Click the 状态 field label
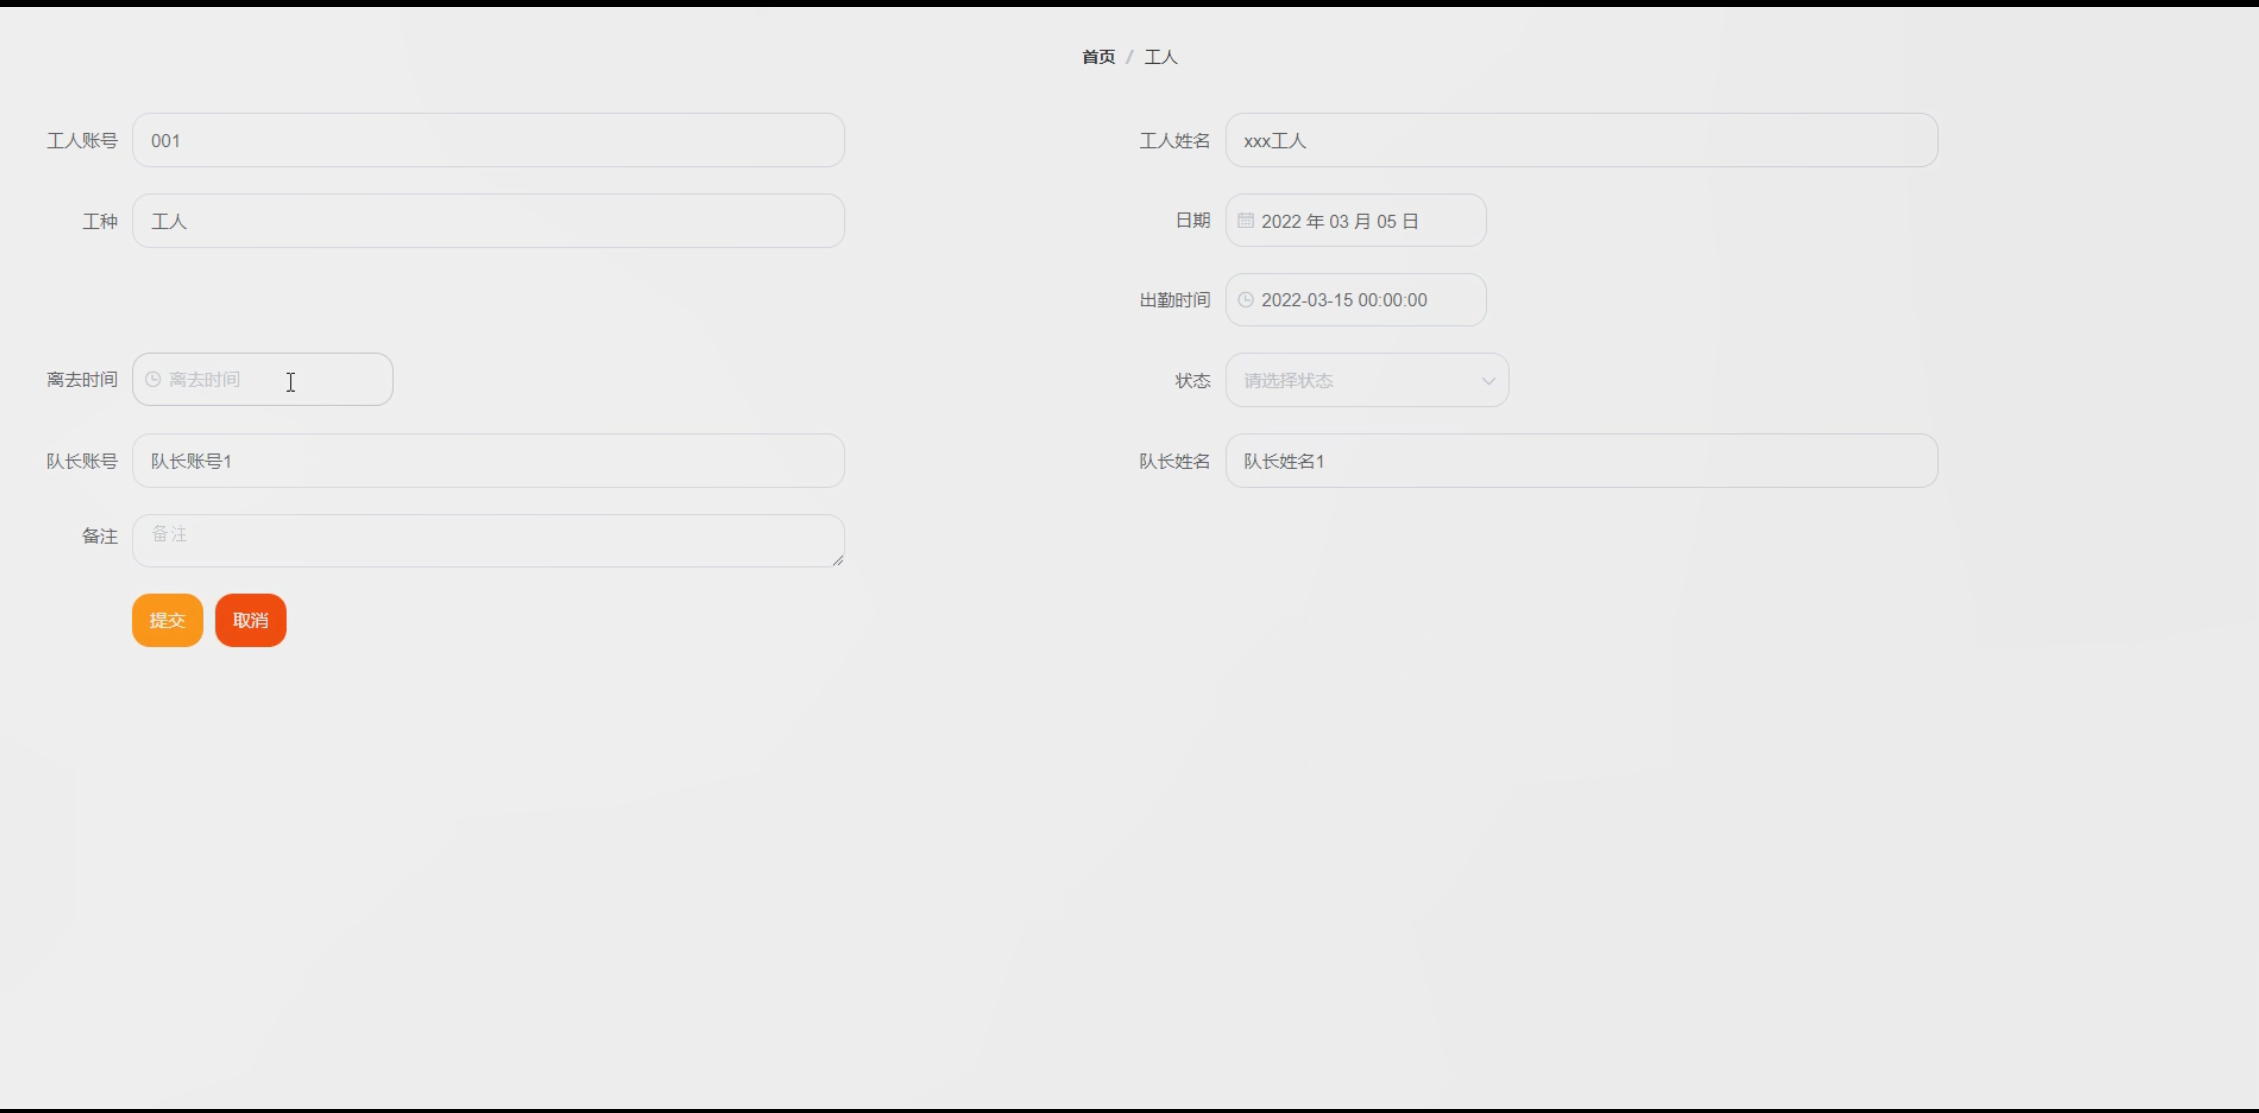 [1192, 380]
